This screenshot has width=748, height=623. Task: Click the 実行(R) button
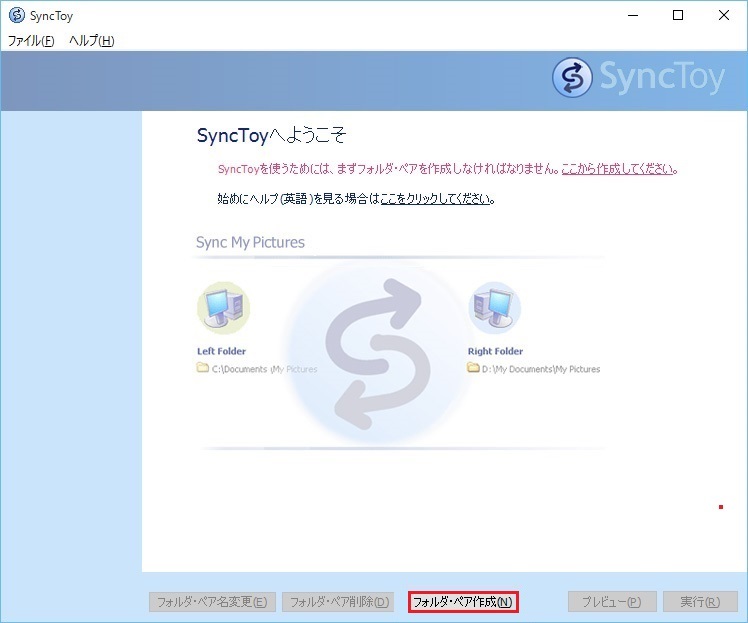(x=700, y=602)
